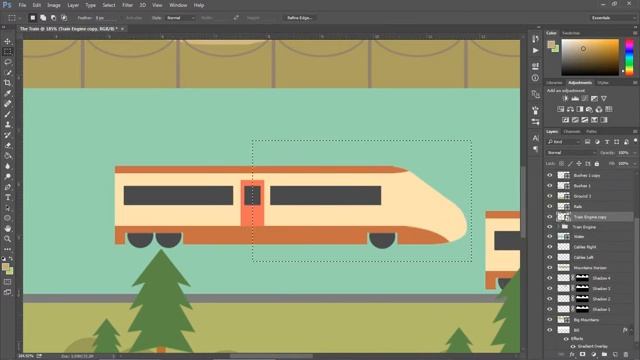Image resolution: width=640 pixels, height=360 pixels.
Task: Toggle lock transparent pixels
Action: click(562, 164)
